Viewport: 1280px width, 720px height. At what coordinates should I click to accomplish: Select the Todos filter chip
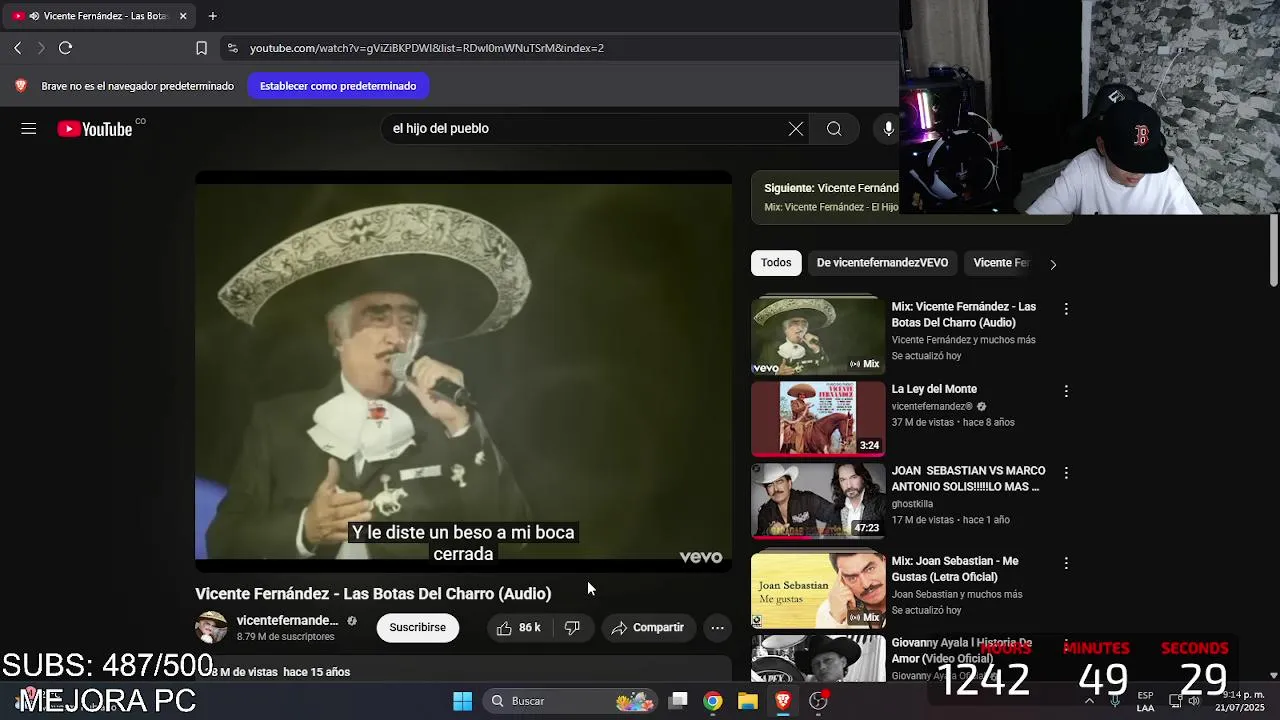776,263
